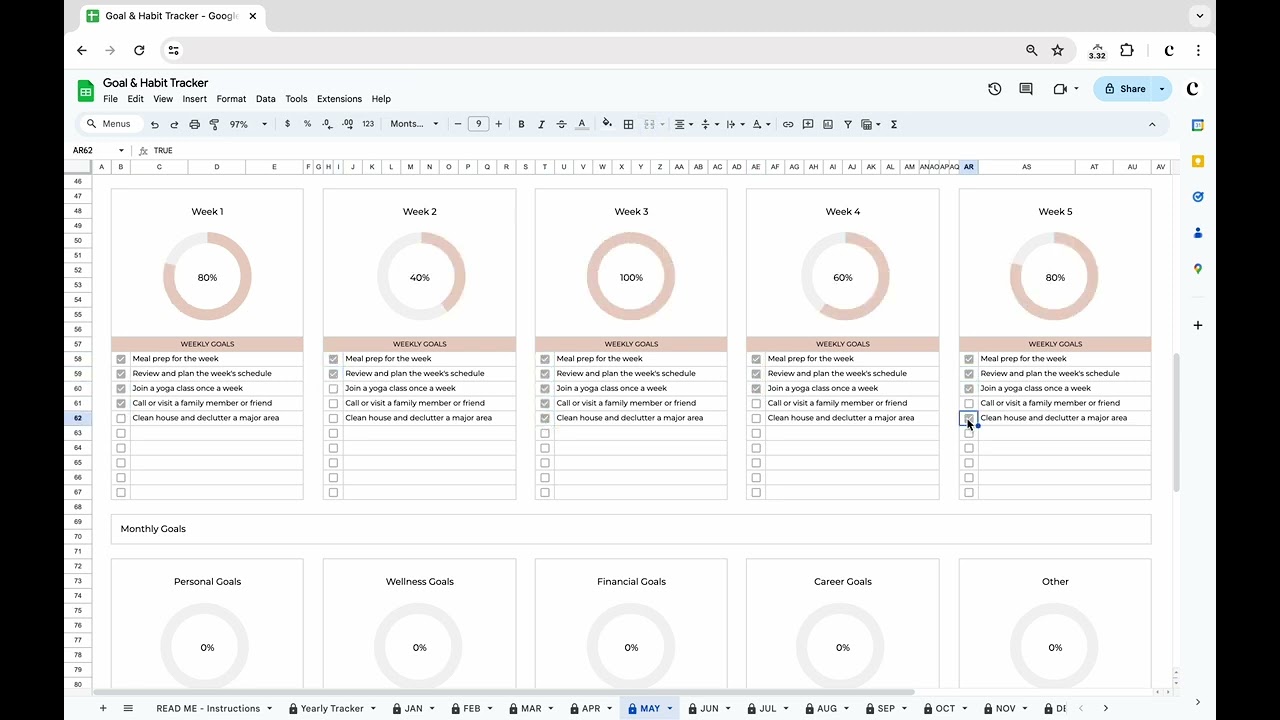Open name box dropdown arrow

[121, 151]
